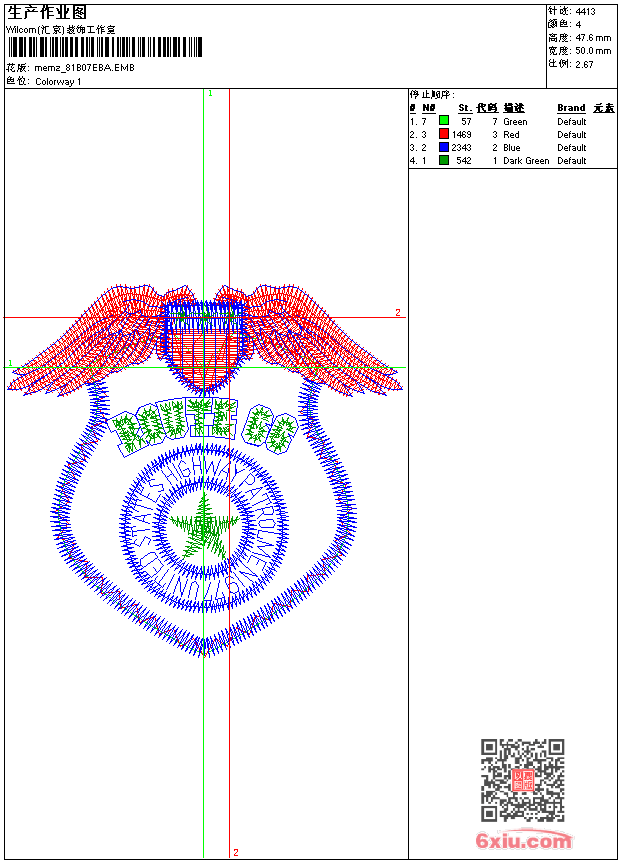This screenshot has height=860, width=620.
Task: Click the Colorway 1 label
Action: coord(58,82)
